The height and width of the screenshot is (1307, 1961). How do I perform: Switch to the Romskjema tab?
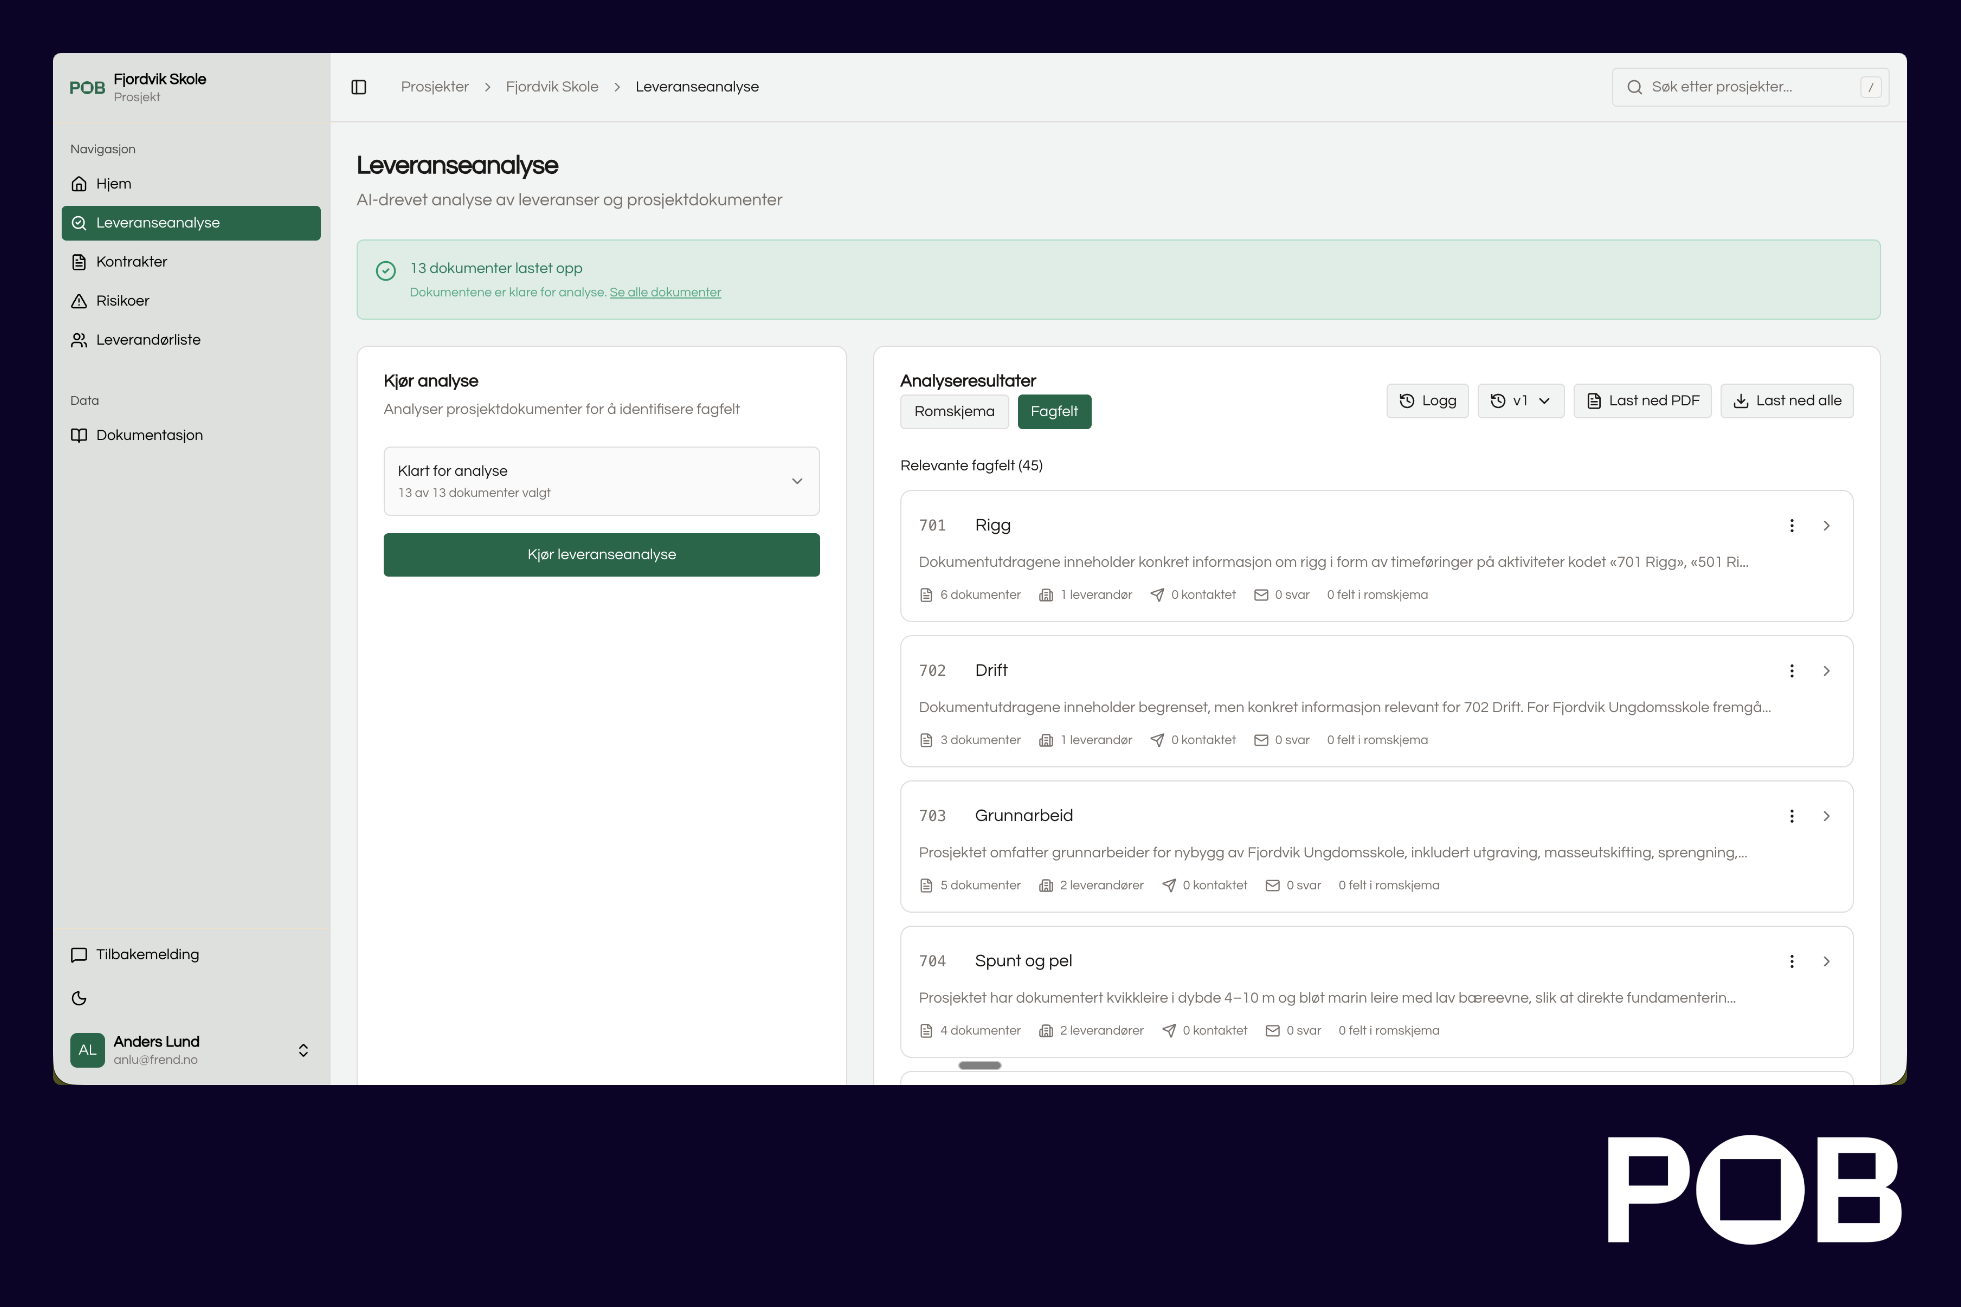pyautogui.click(x=954, y=412)
